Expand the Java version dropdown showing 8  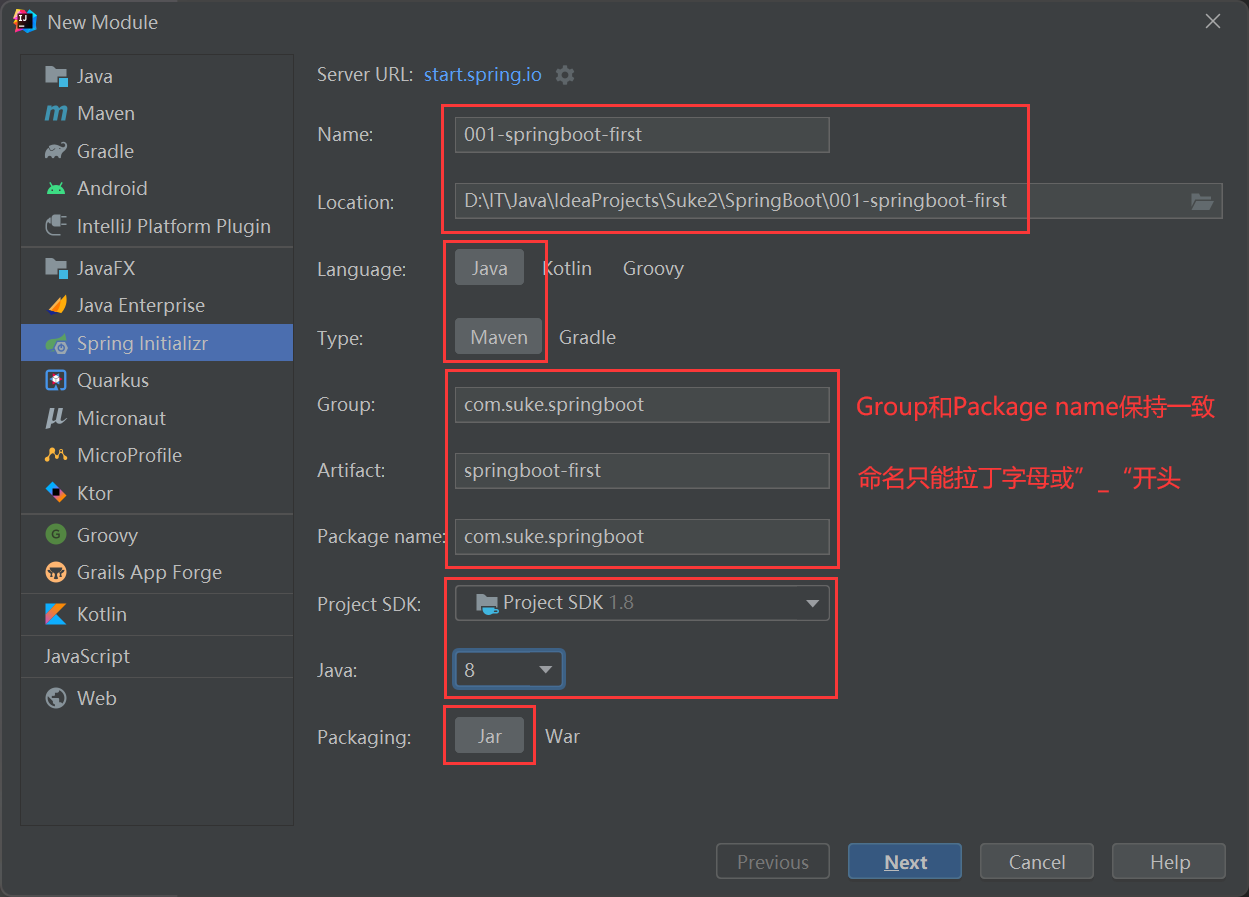coord(508,669)
